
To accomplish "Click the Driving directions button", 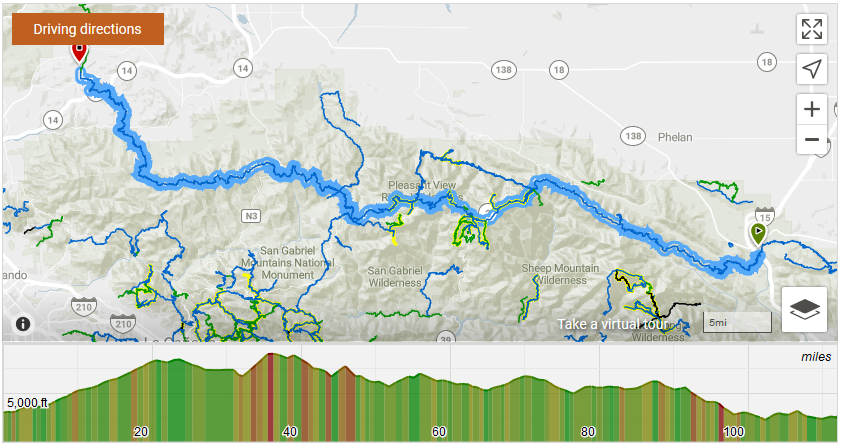I will point(88,29).
